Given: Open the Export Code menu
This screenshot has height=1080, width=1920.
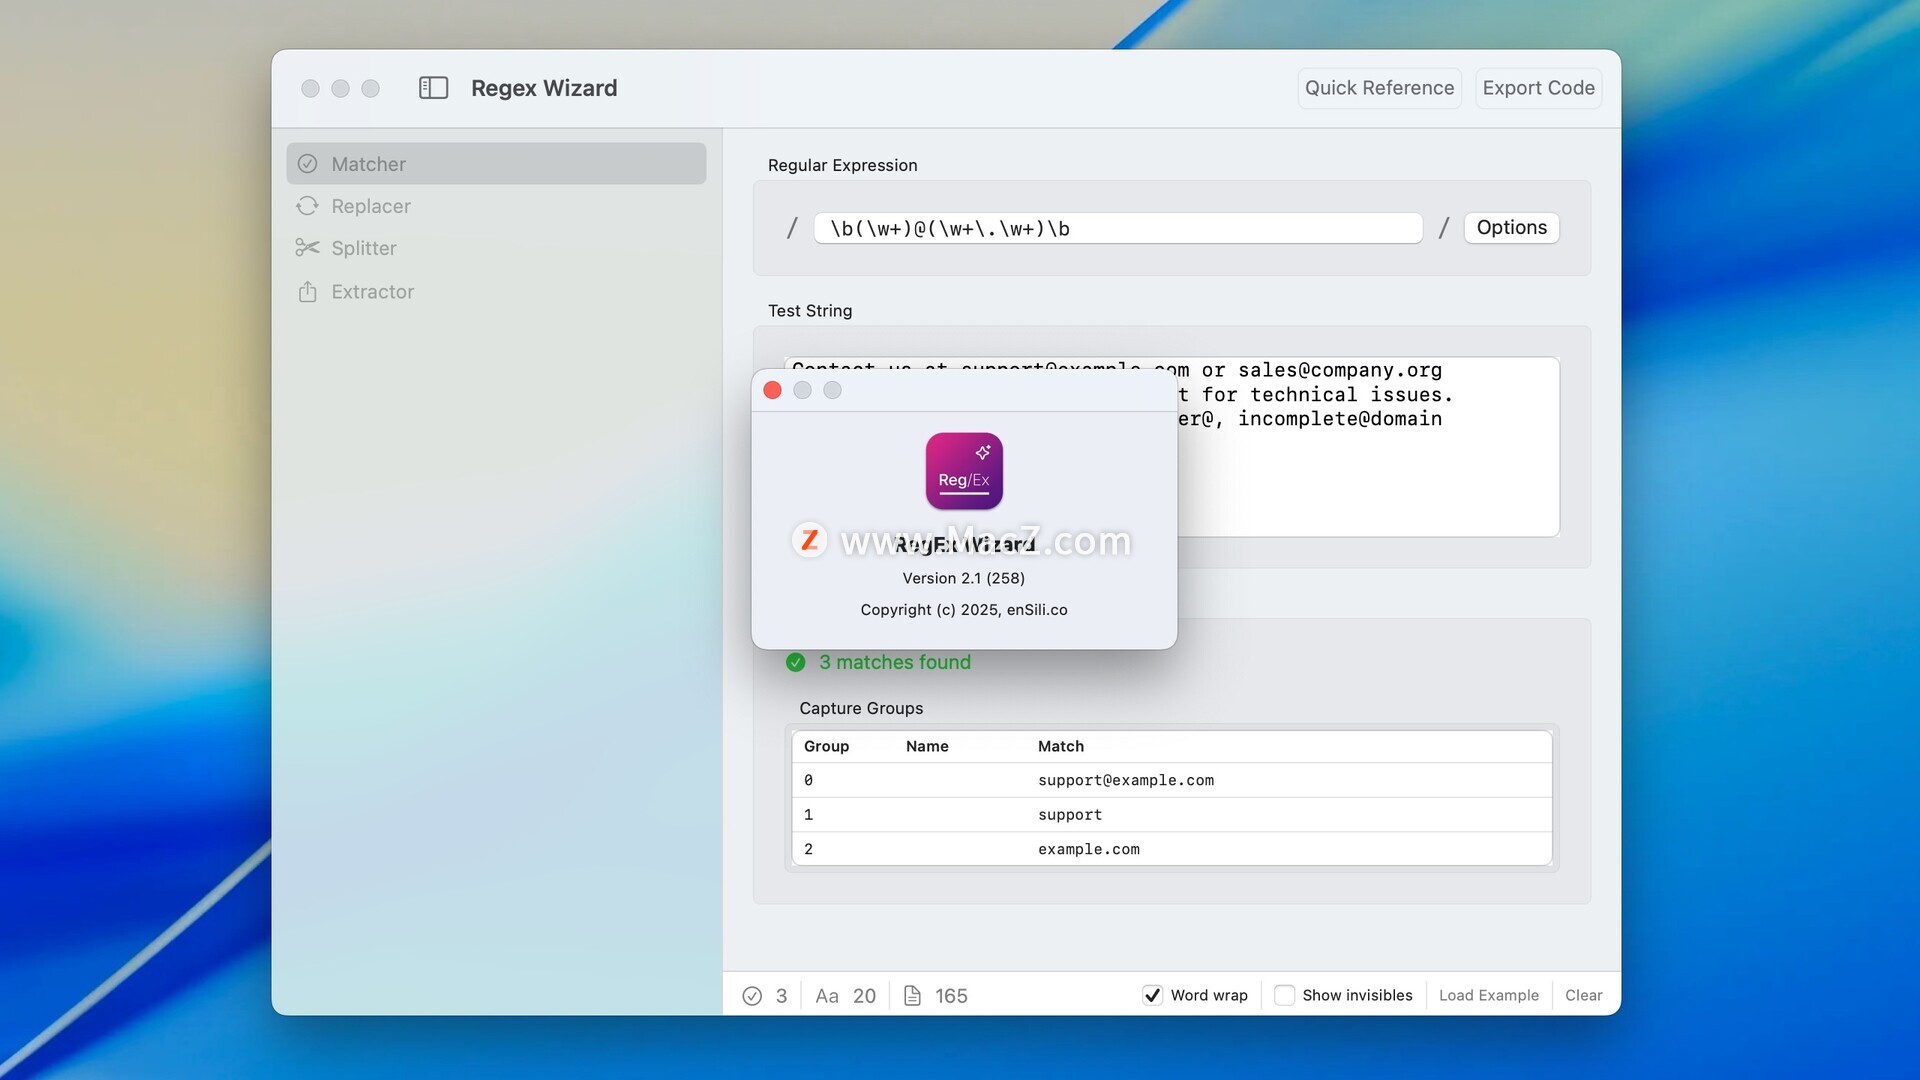Looking at the screenshot, I should pyautogui.click(x=1538, y=88).
